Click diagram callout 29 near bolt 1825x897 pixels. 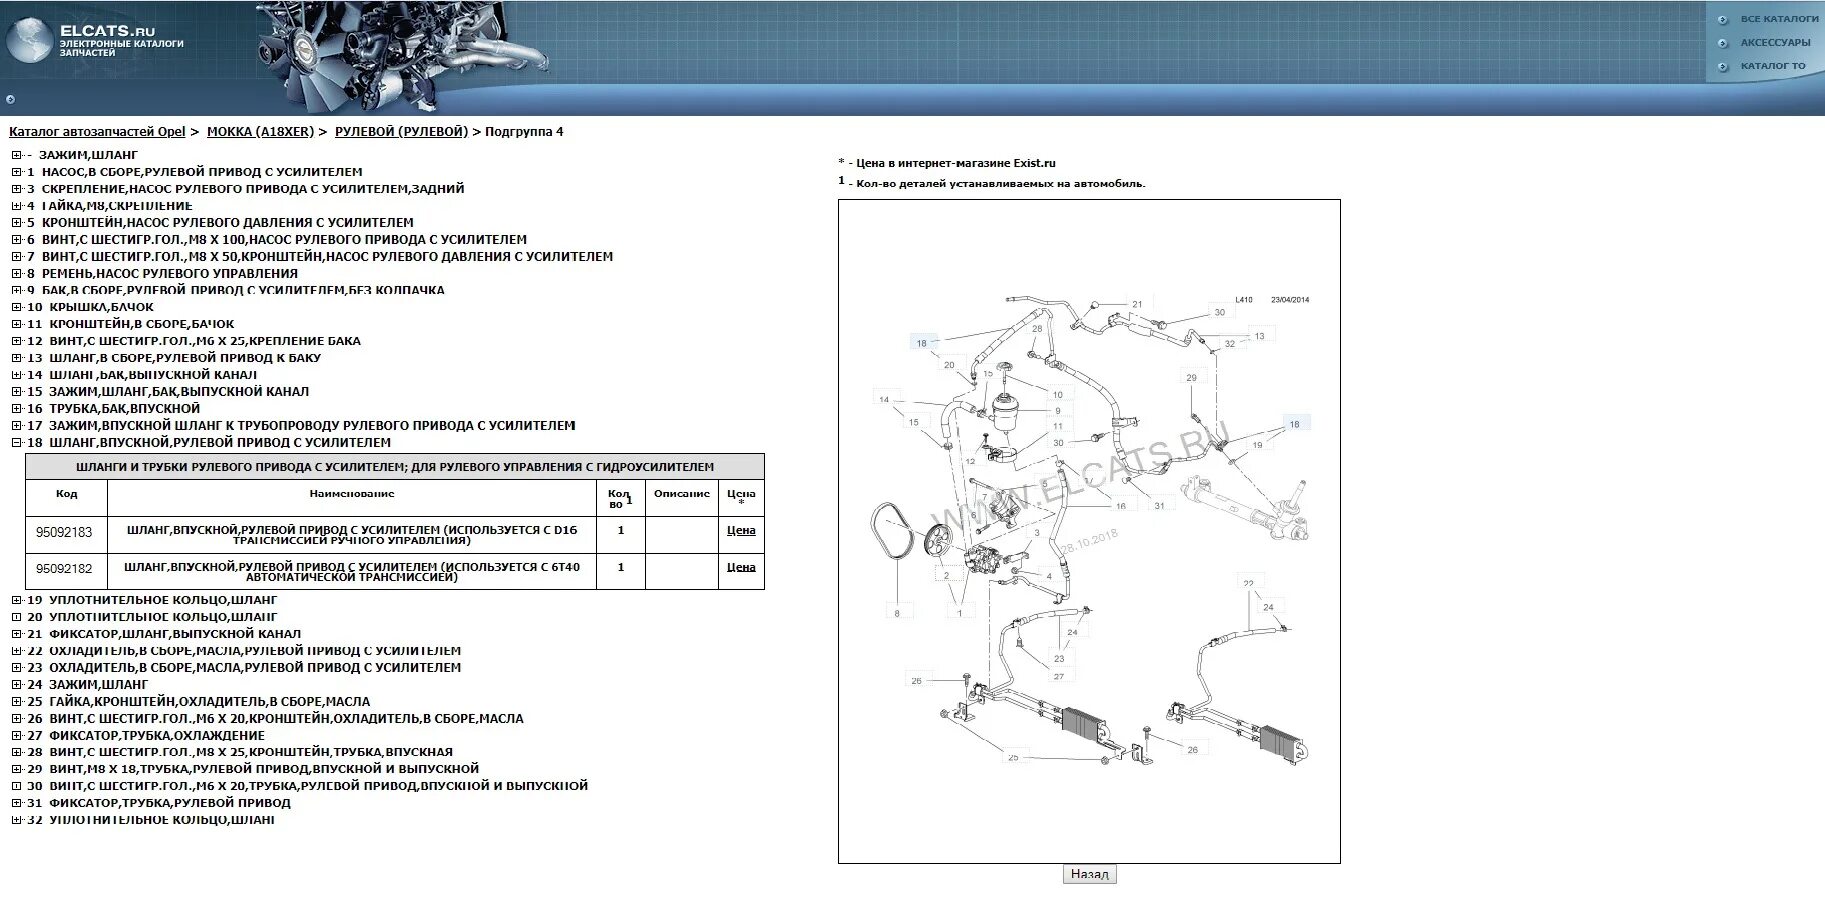[x=1191, y=378]
